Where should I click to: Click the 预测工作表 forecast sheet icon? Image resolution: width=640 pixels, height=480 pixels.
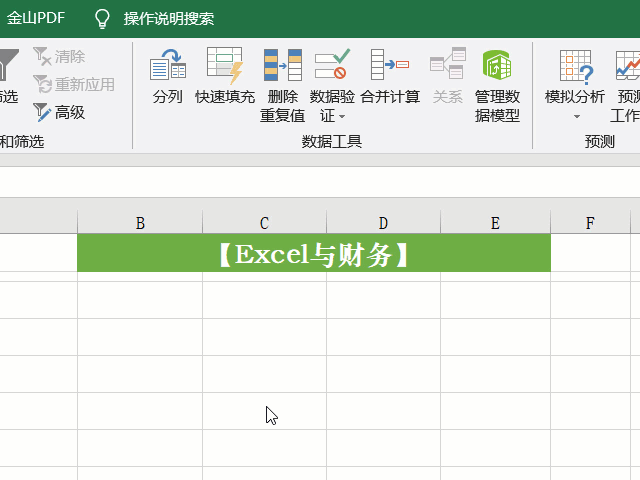pos(628,65)
